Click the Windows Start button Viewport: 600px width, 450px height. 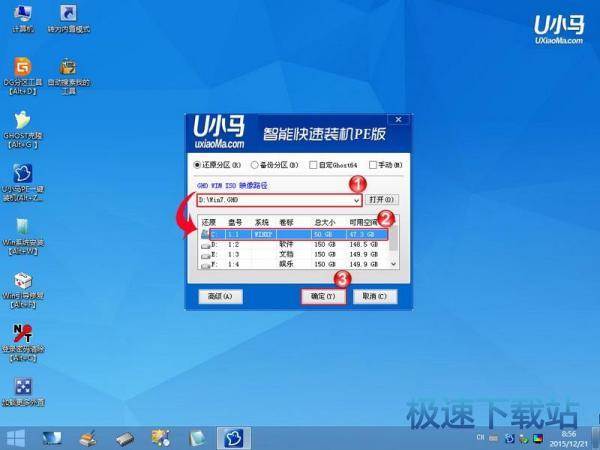pyautogui.click(x=15, y=438)
